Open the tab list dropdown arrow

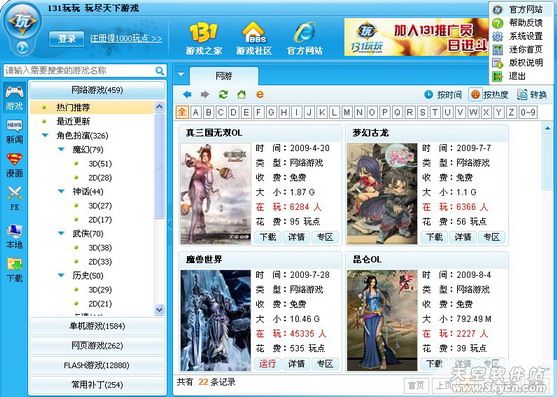(181, 75)
